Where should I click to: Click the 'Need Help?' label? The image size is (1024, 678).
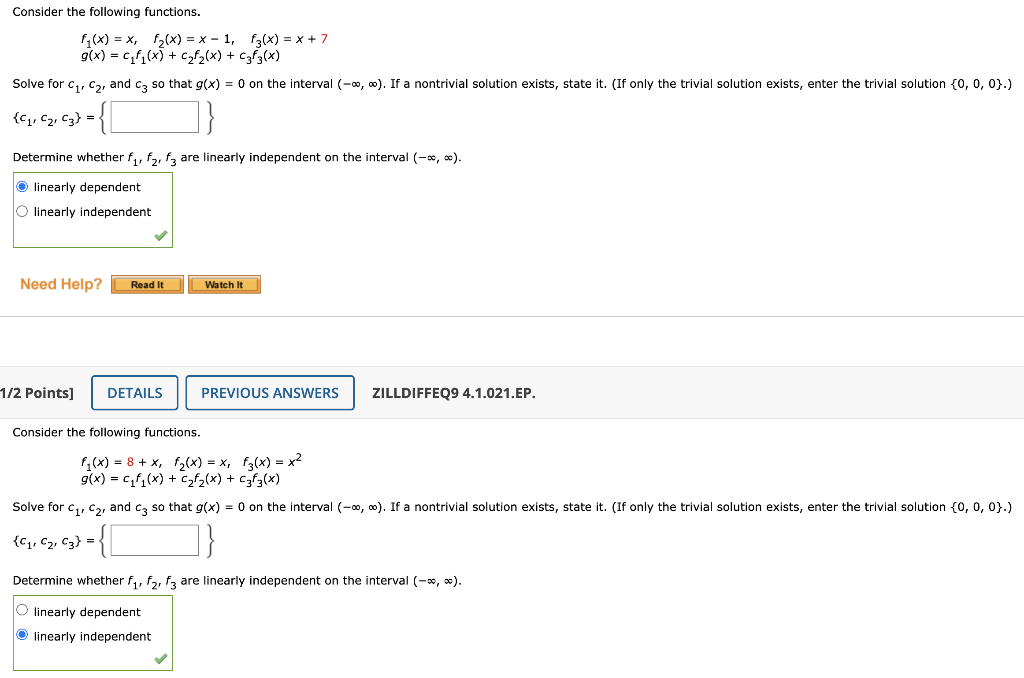[60, 284]
